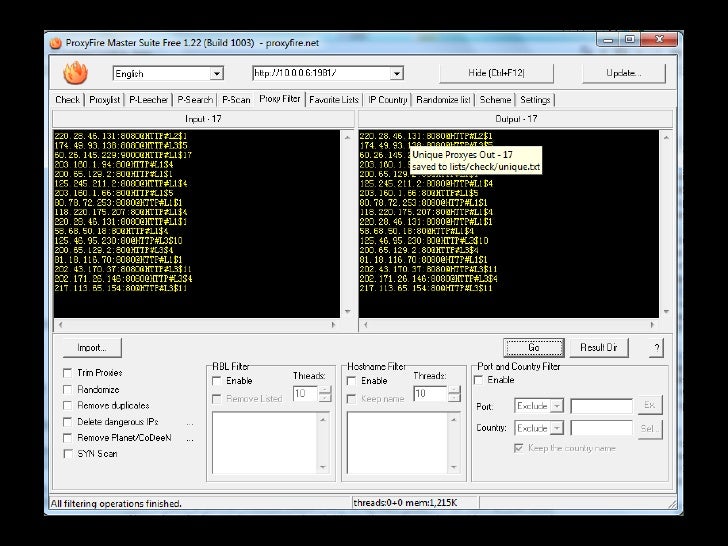Screen dimensions: 728x546
Task: Click the Country filter input field
Action: [602, 428]
